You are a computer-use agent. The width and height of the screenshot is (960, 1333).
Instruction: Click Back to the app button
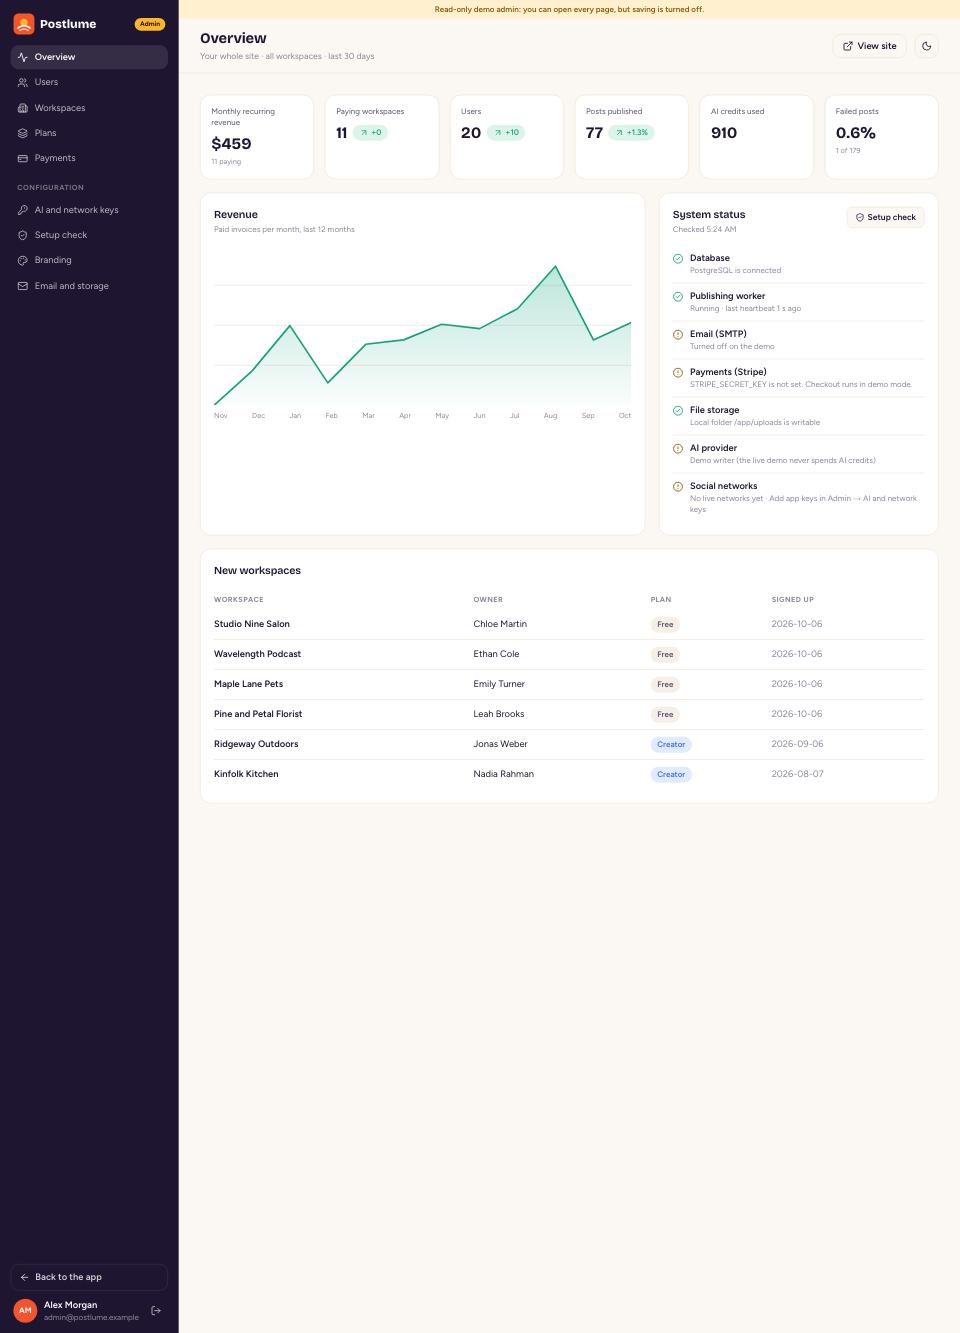pyautogui.click(x=89, y=1277)
